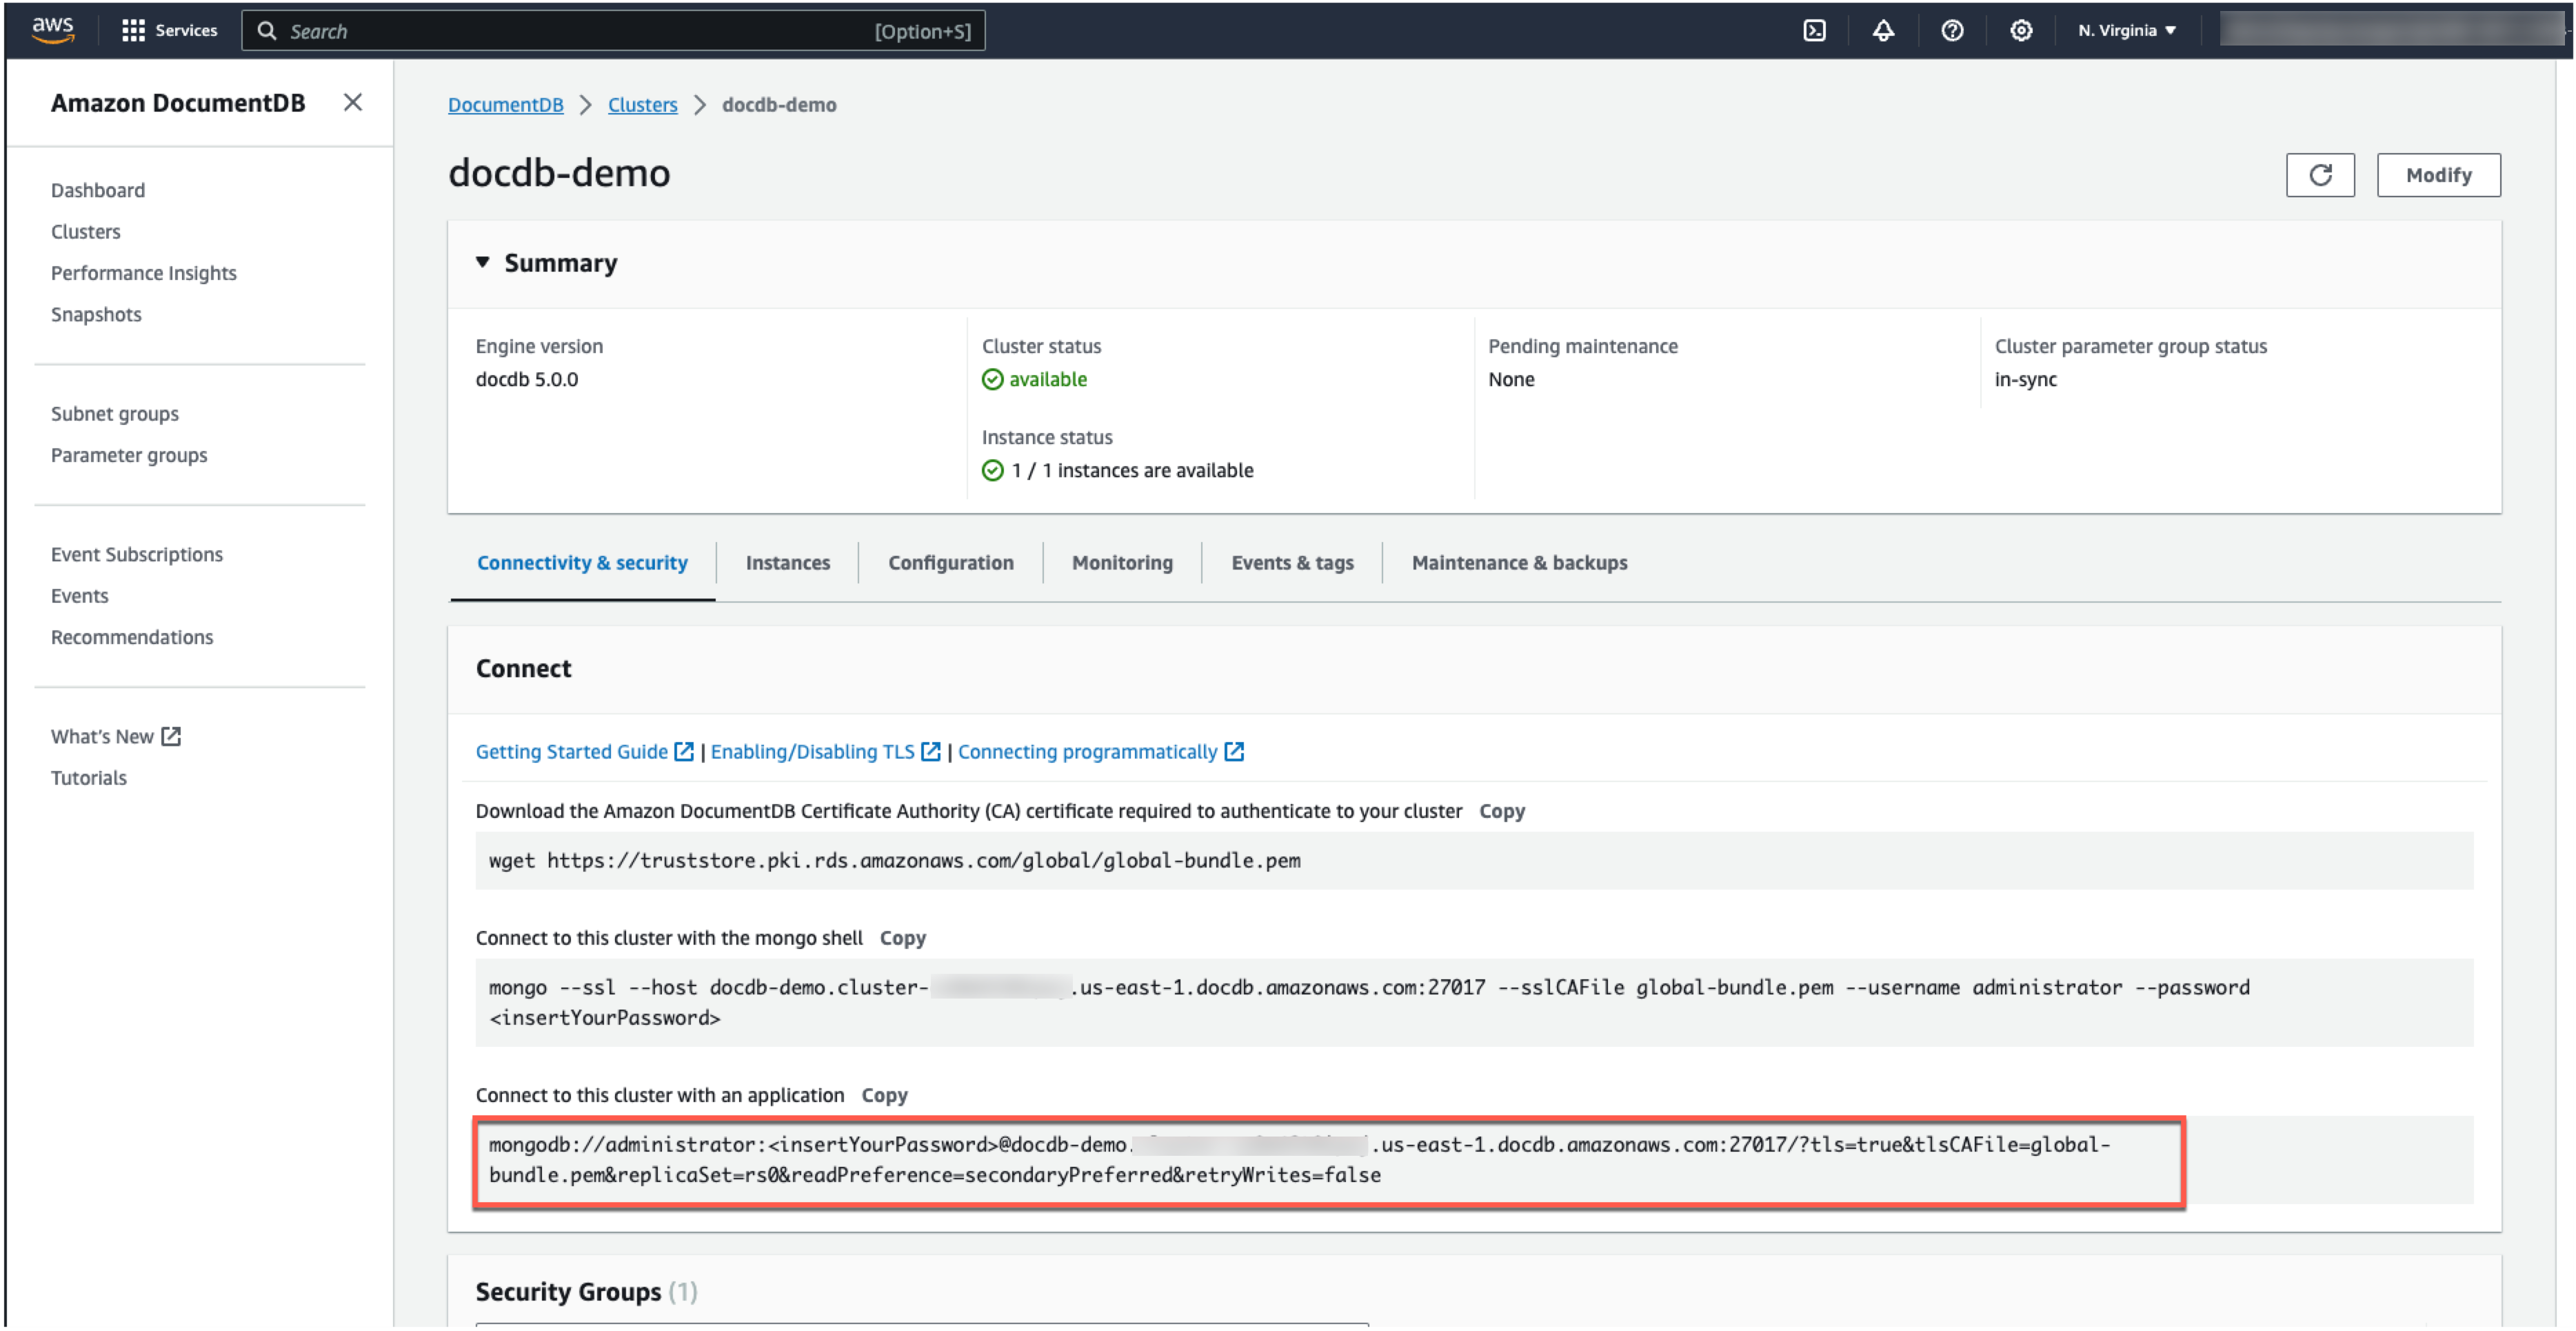
Task: Open the notifications bell icon
Action: click(x=1883, y=31)
